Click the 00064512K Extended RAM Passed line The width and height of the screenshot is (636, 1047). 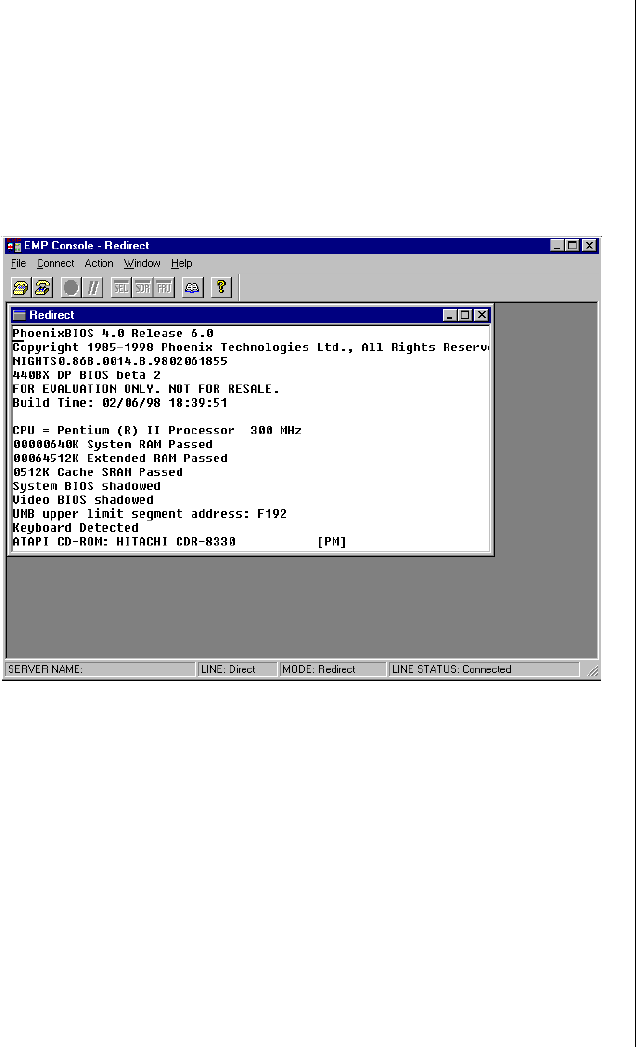point(120,458)
